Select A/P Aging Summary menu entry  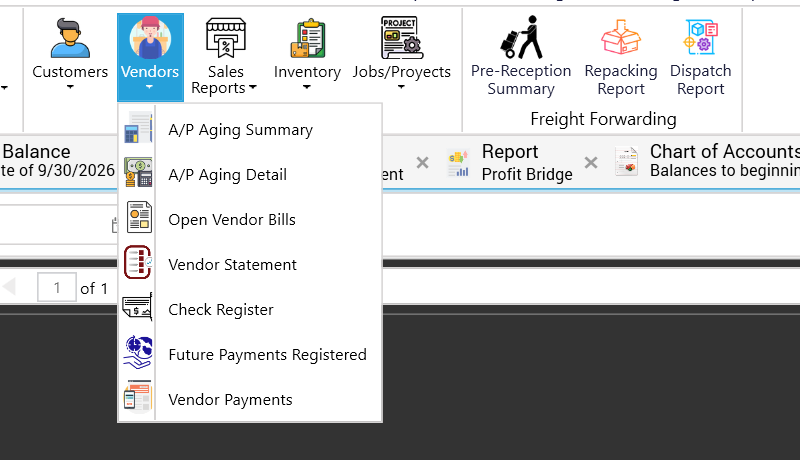tap(250, 130)
